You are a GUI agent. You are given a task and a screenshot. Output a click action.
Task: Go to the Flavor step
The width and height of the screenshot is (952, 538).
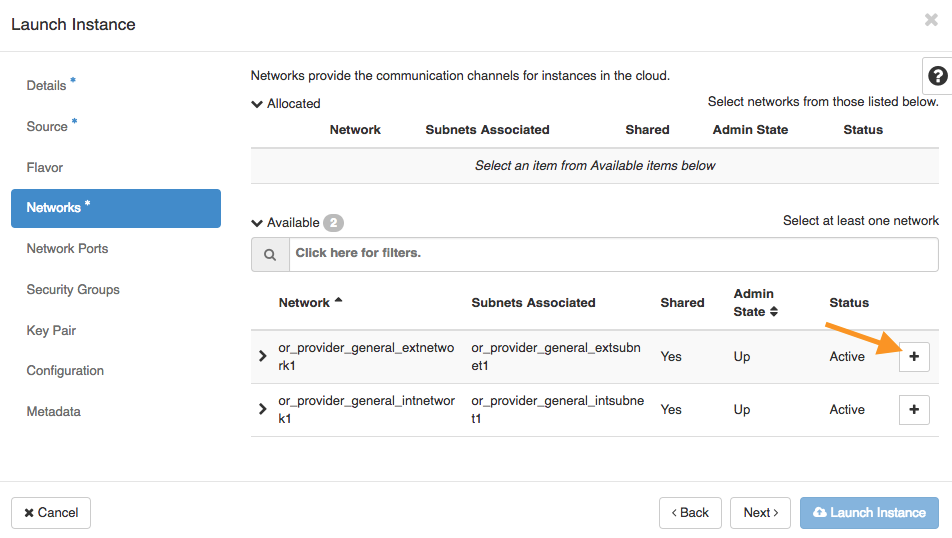click(45, 168)
